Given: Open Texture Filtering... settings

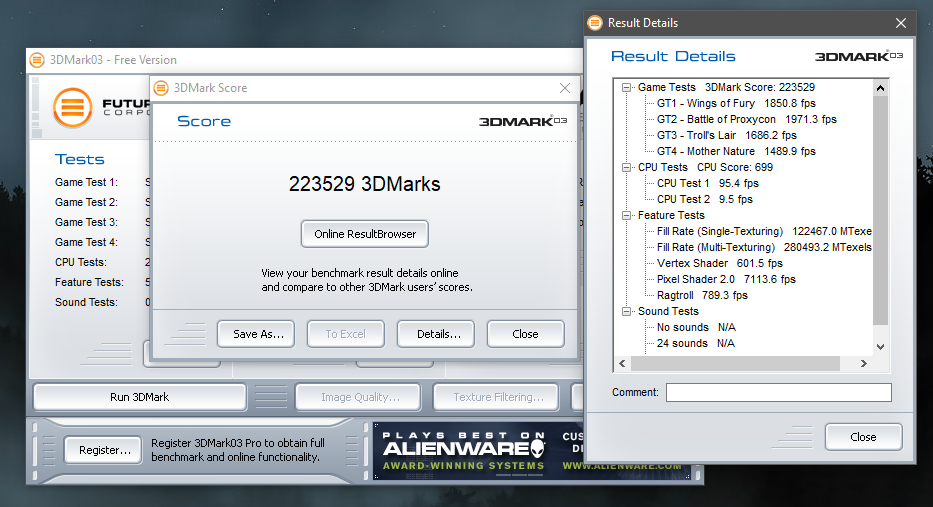Looking at the screenshot, I should coord(496,397).
